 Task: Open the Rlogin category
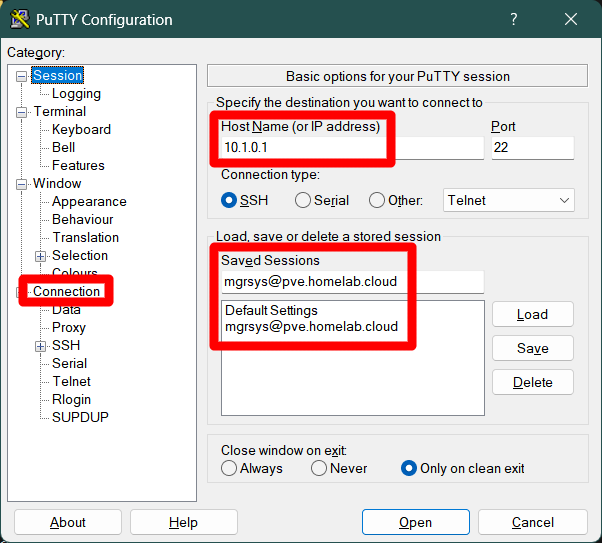(71, 400)
